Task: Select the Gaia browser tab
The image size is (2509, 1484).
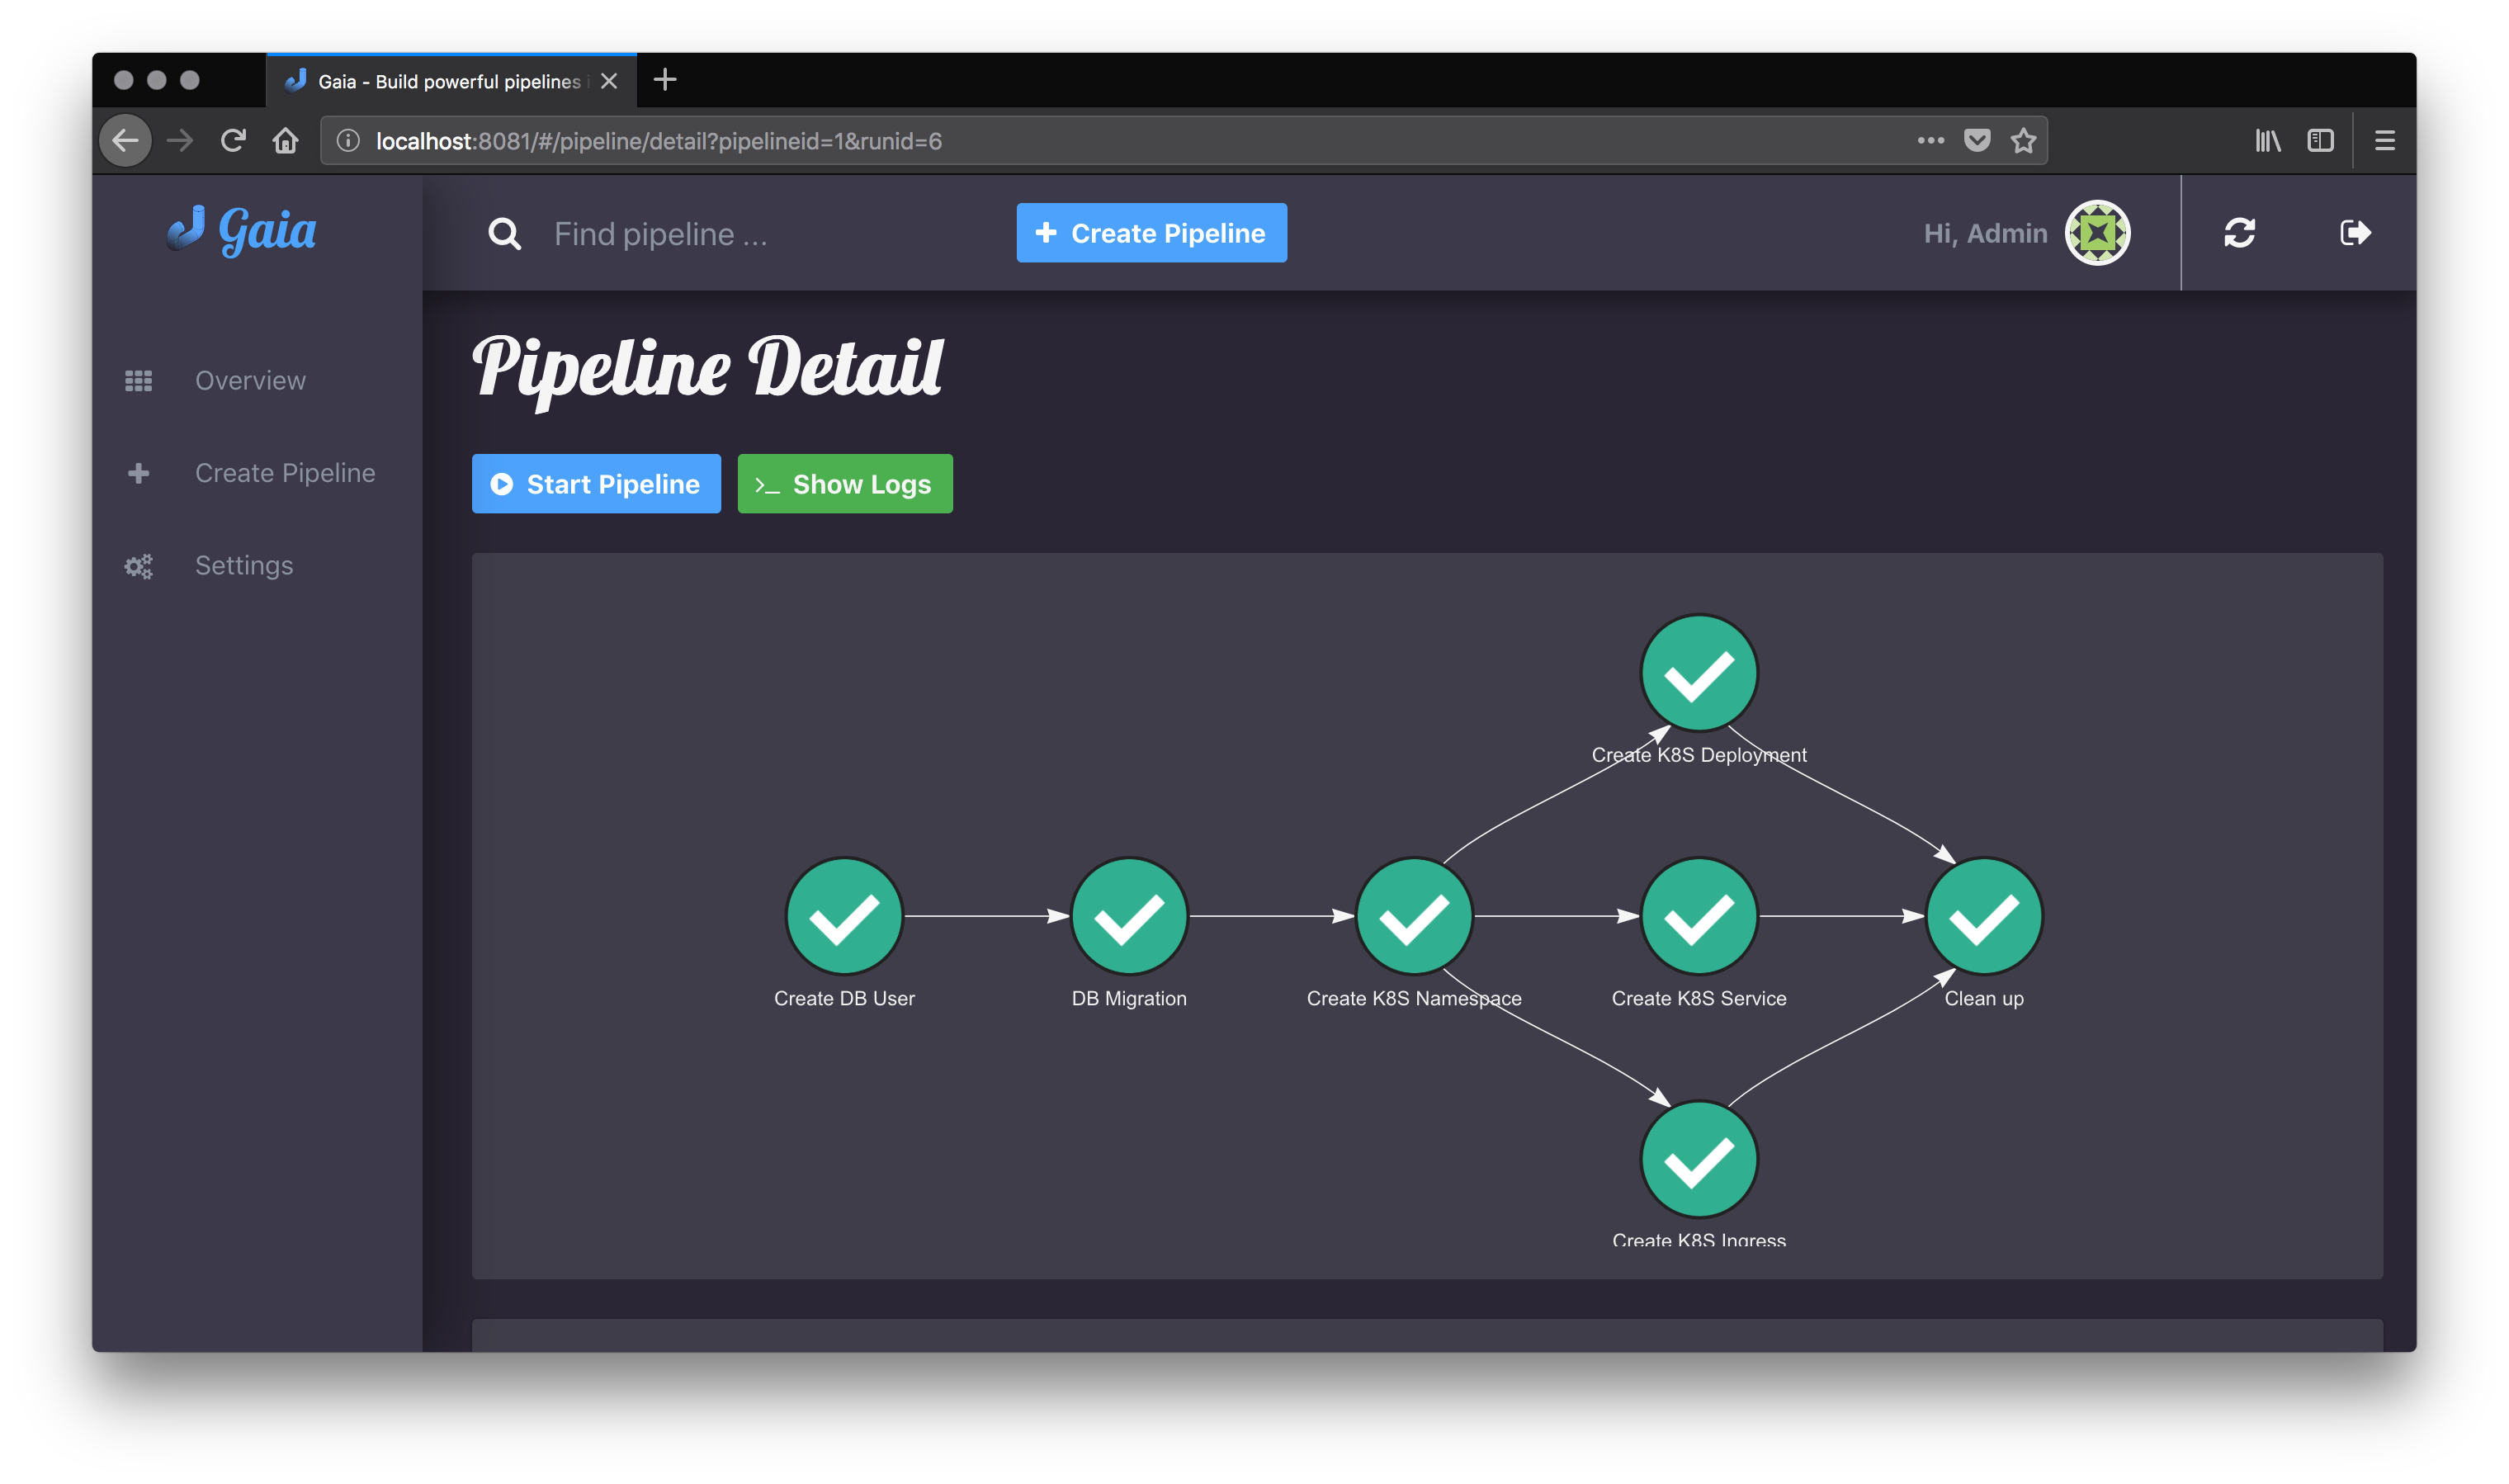Action: click(x=450, y=81)
